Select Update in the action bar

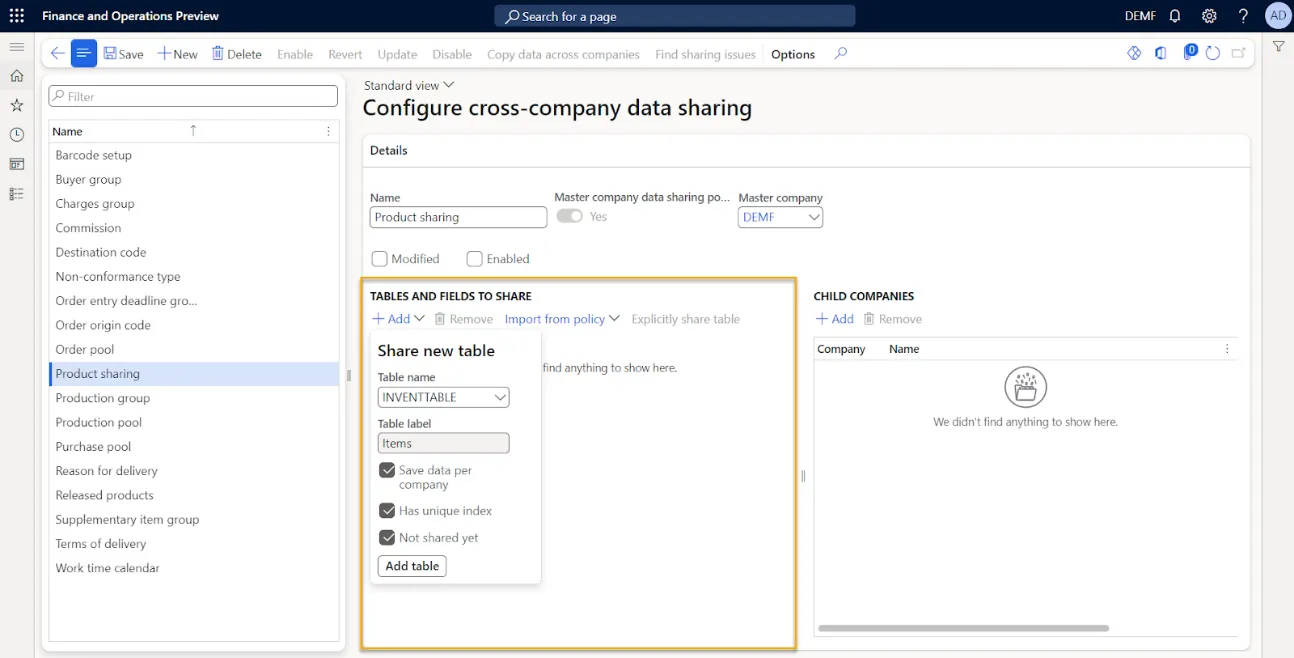point(397,54)
